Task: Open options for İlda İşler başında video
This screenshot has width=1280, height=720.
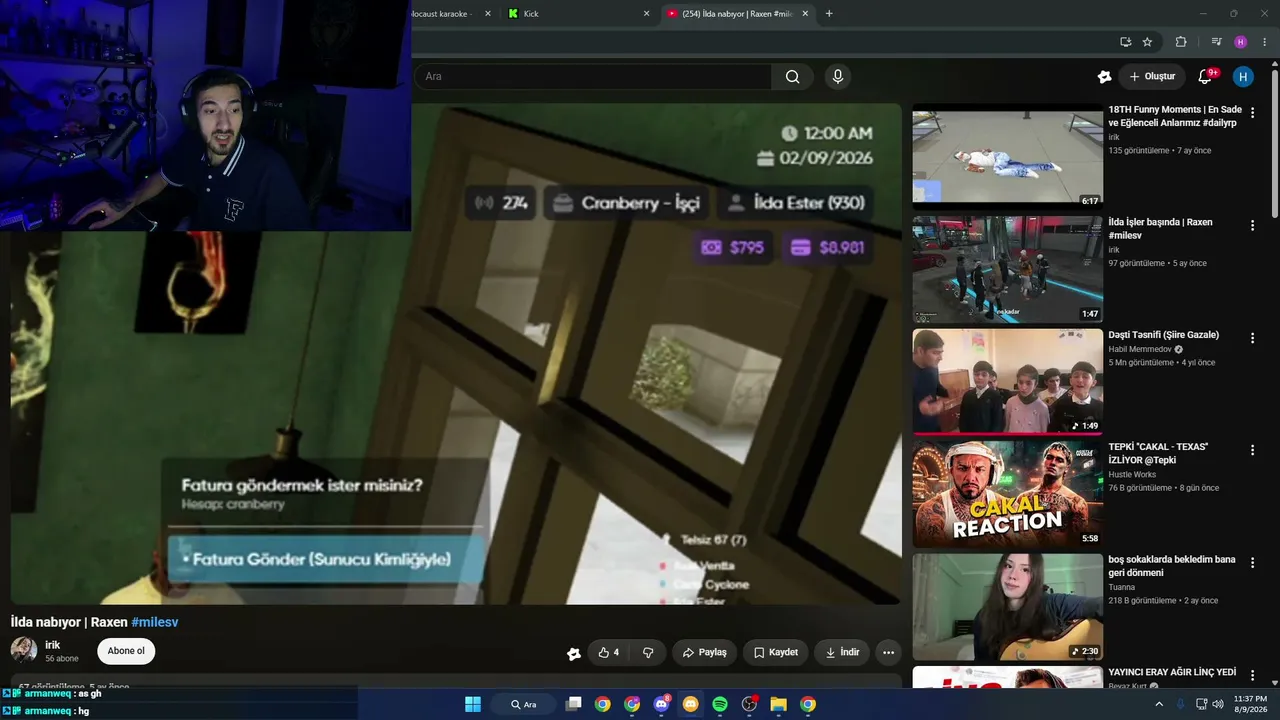Action: [1252, 226]
